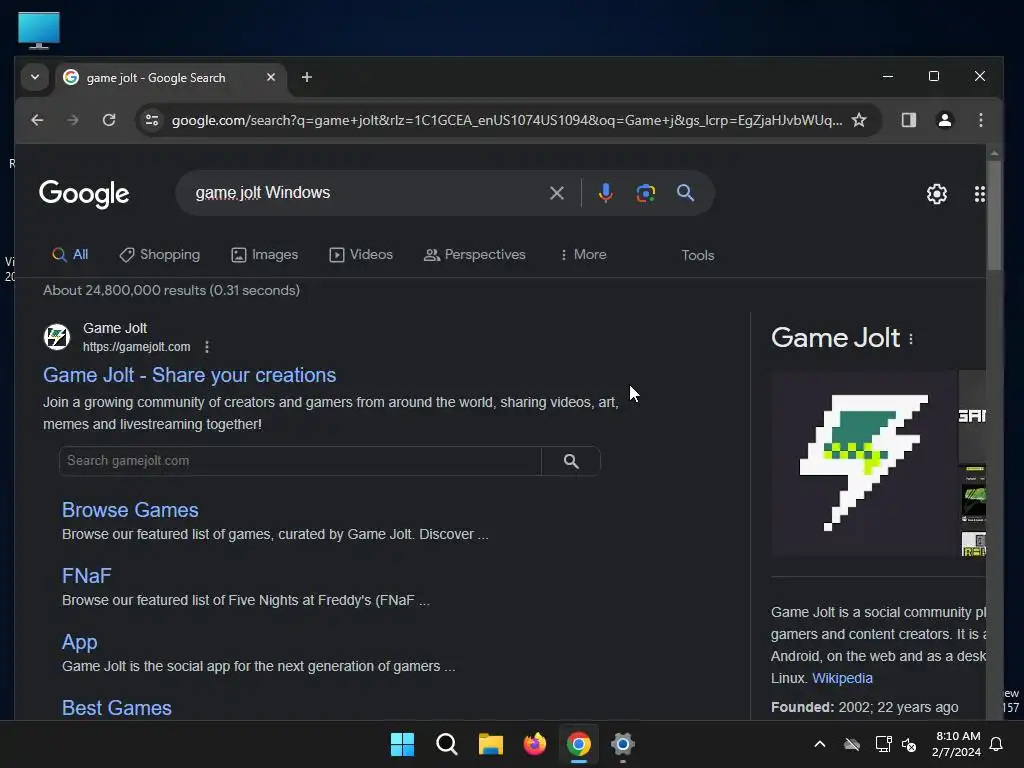The height and width of the screenshot is (768, 1024).
Task: Click the Game Jolt favicon in result
Action: pyautogui.click(x=57, y=337)
